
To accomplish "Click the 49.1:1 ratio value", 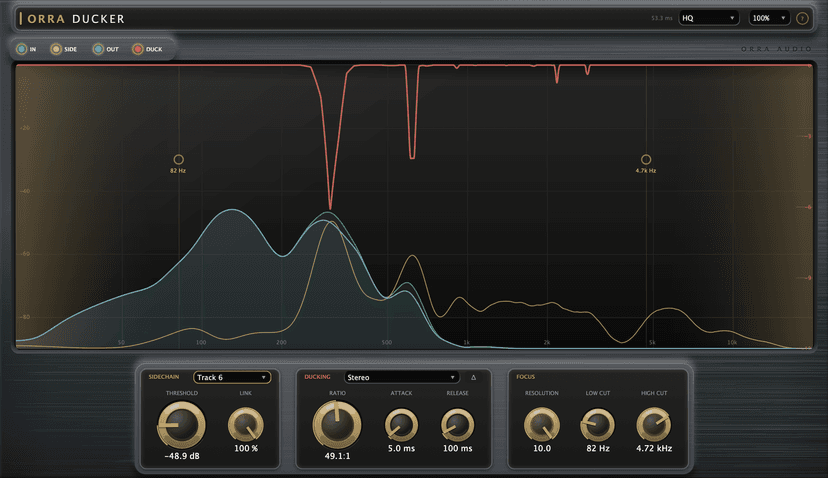I will tap(337, 456).
